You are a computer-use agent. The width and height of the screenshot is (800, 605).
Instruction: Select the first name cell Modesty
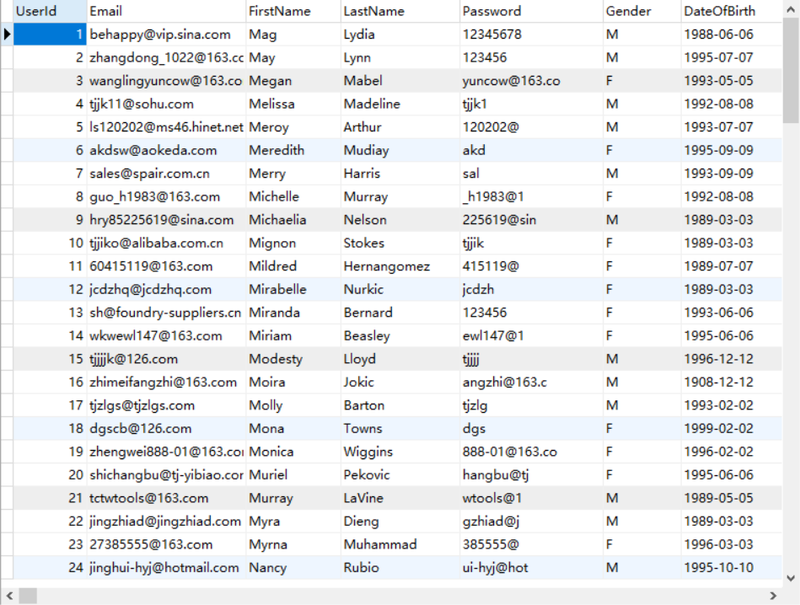coord(293,359)
